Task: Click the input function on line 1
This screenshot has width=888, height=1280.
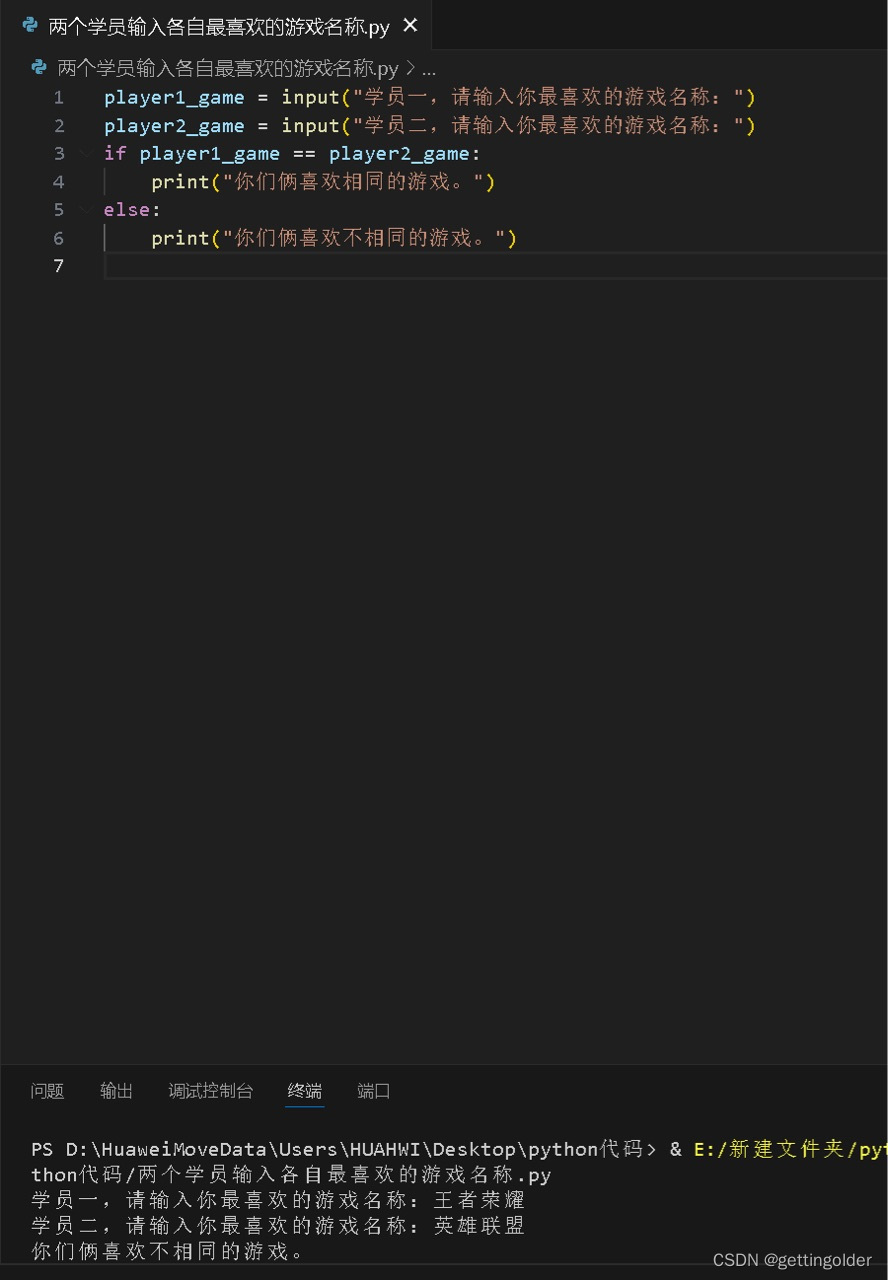Action: tap(310, 97)
